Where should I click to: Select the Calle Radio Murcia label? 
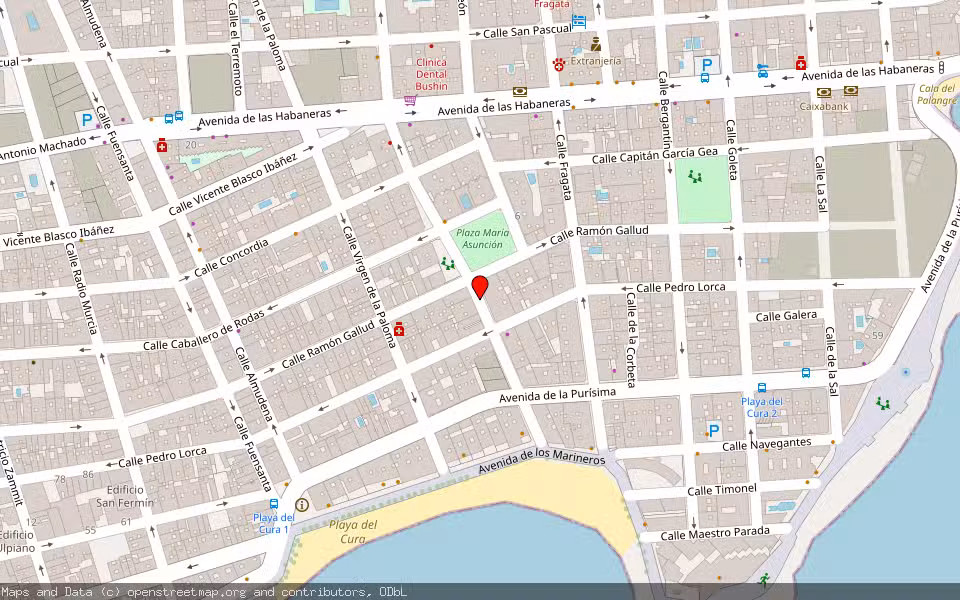[81, 288]
